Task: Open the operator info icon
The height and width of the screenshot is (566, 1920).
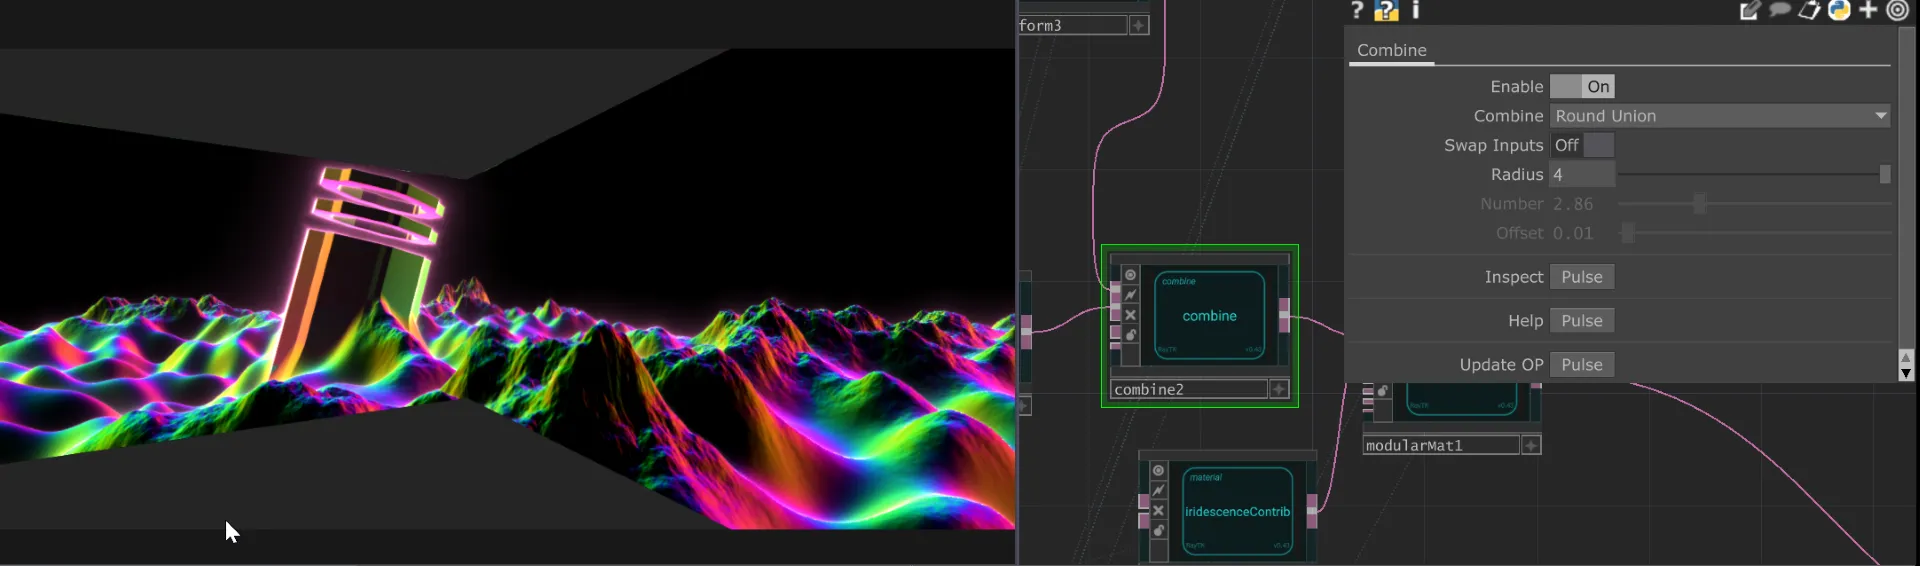Action: coord(1415,10)
